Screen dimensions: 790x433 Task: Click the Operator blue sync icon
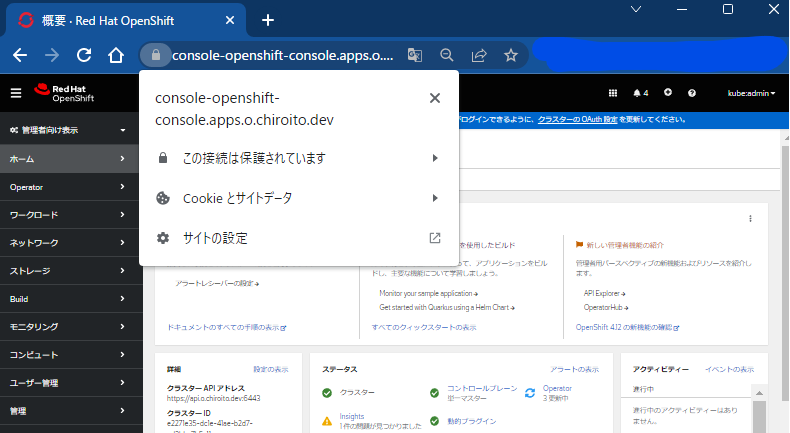click(x=530, y=393)
